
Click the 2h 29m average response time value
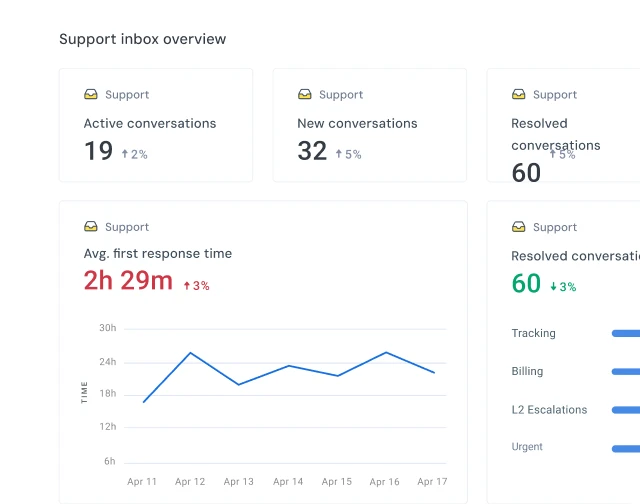128,281
